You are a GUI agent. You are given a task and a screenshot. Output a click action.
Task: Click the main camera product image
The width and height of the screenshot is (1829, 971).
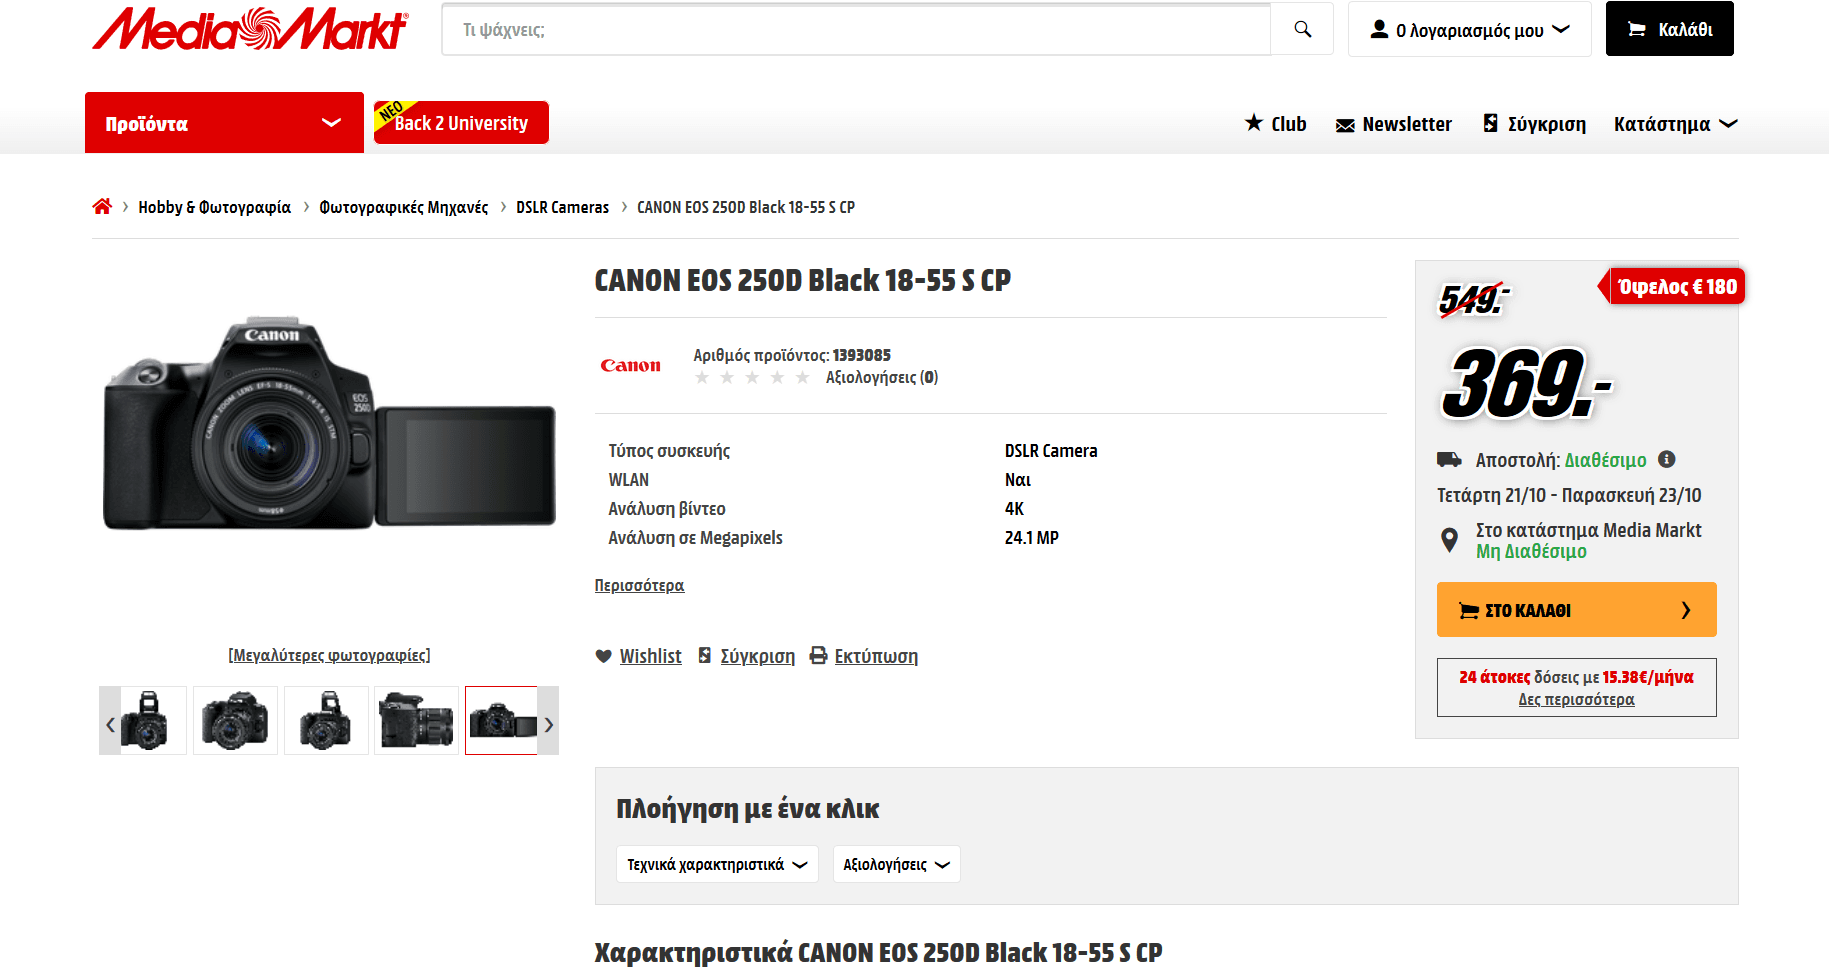[329, 423]
